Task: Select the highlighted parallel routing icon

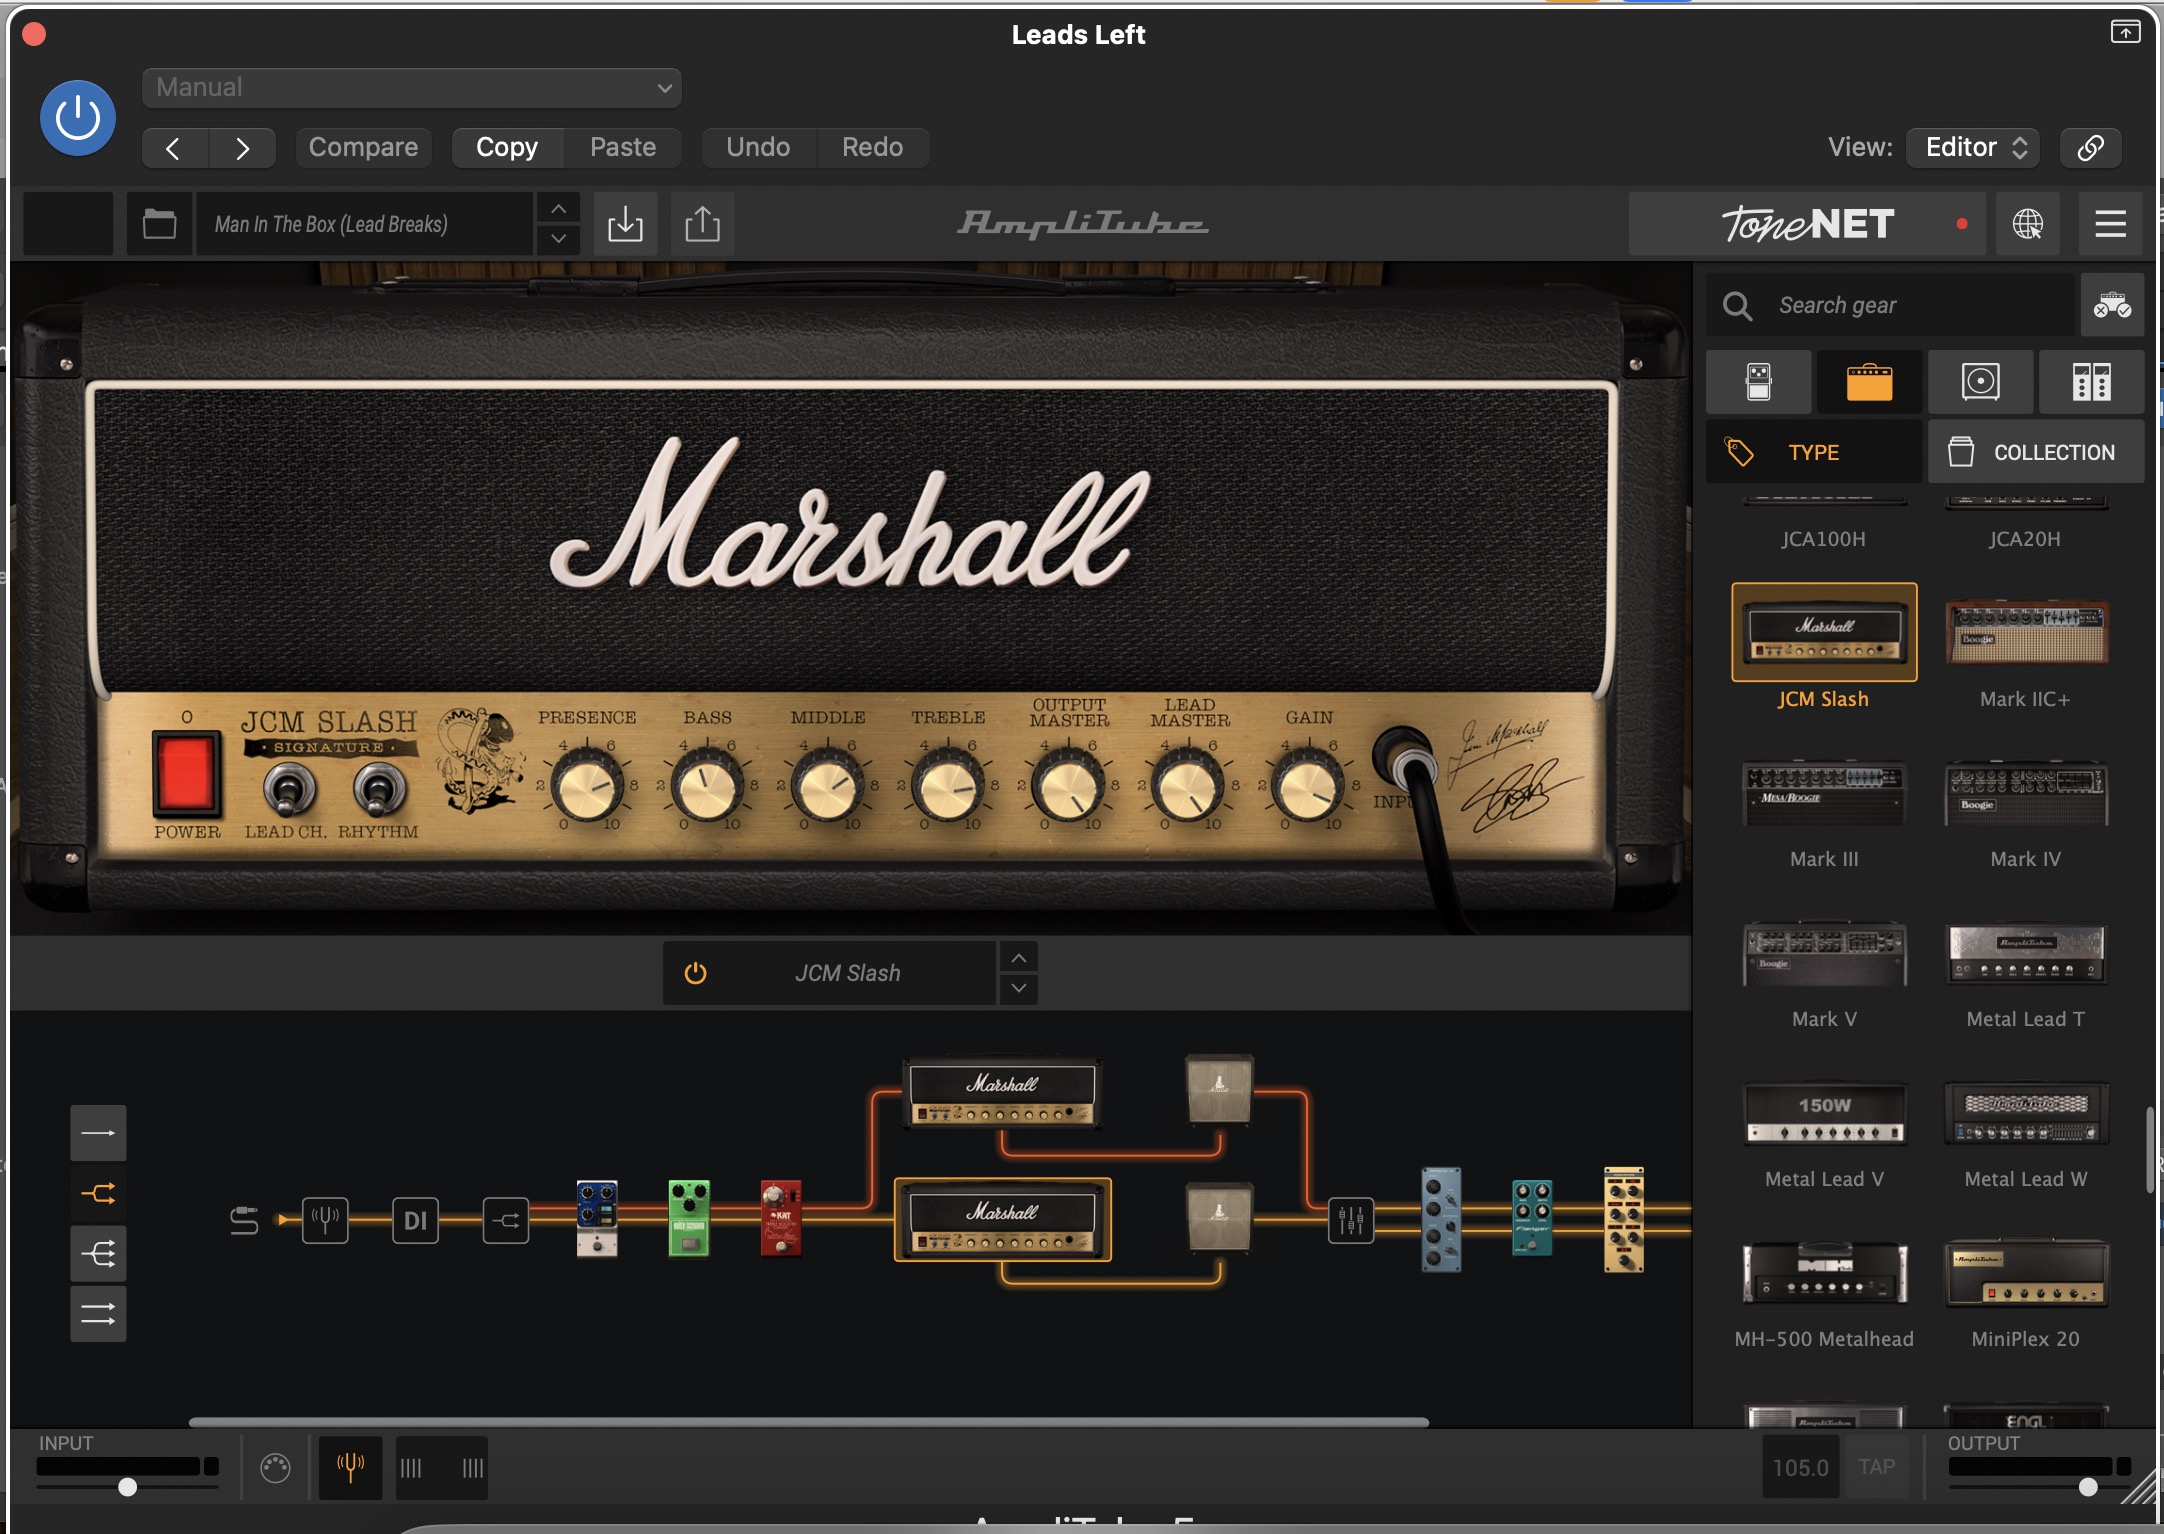Action: (98, 1193)
